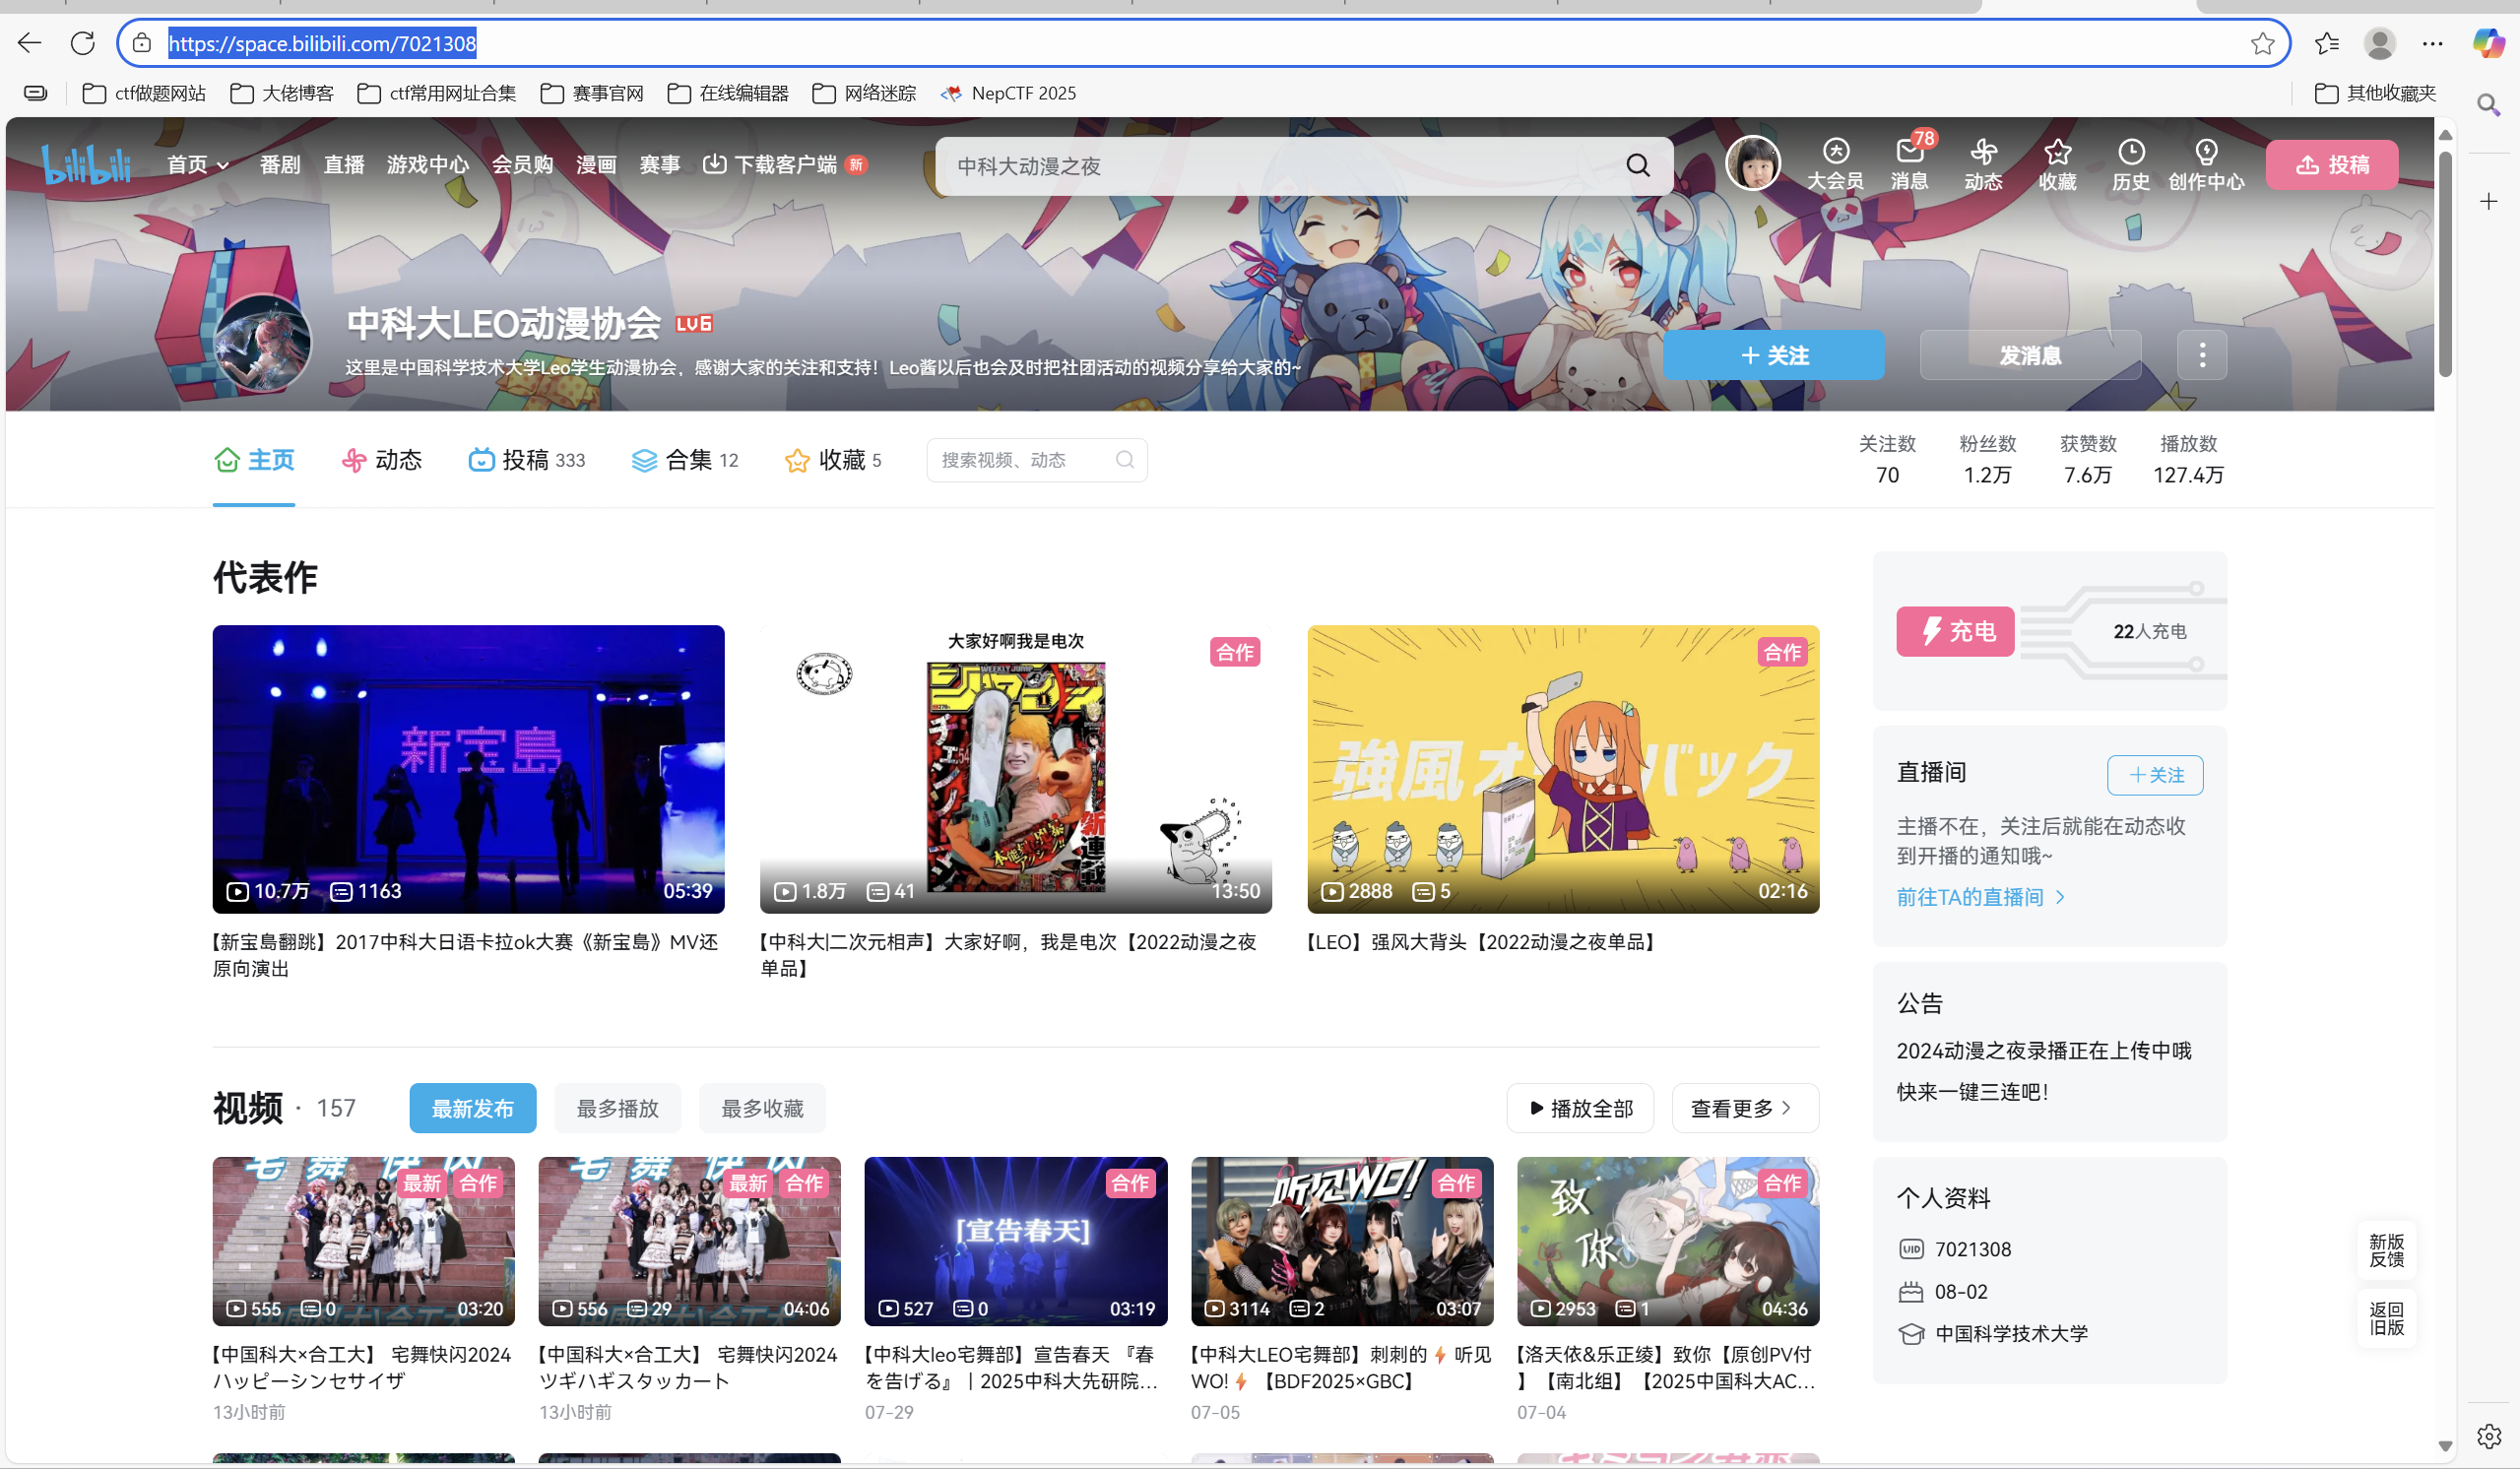2520x1469 pixels.
Task: Open the 大会员 icon
Action: coord(1835,165)
